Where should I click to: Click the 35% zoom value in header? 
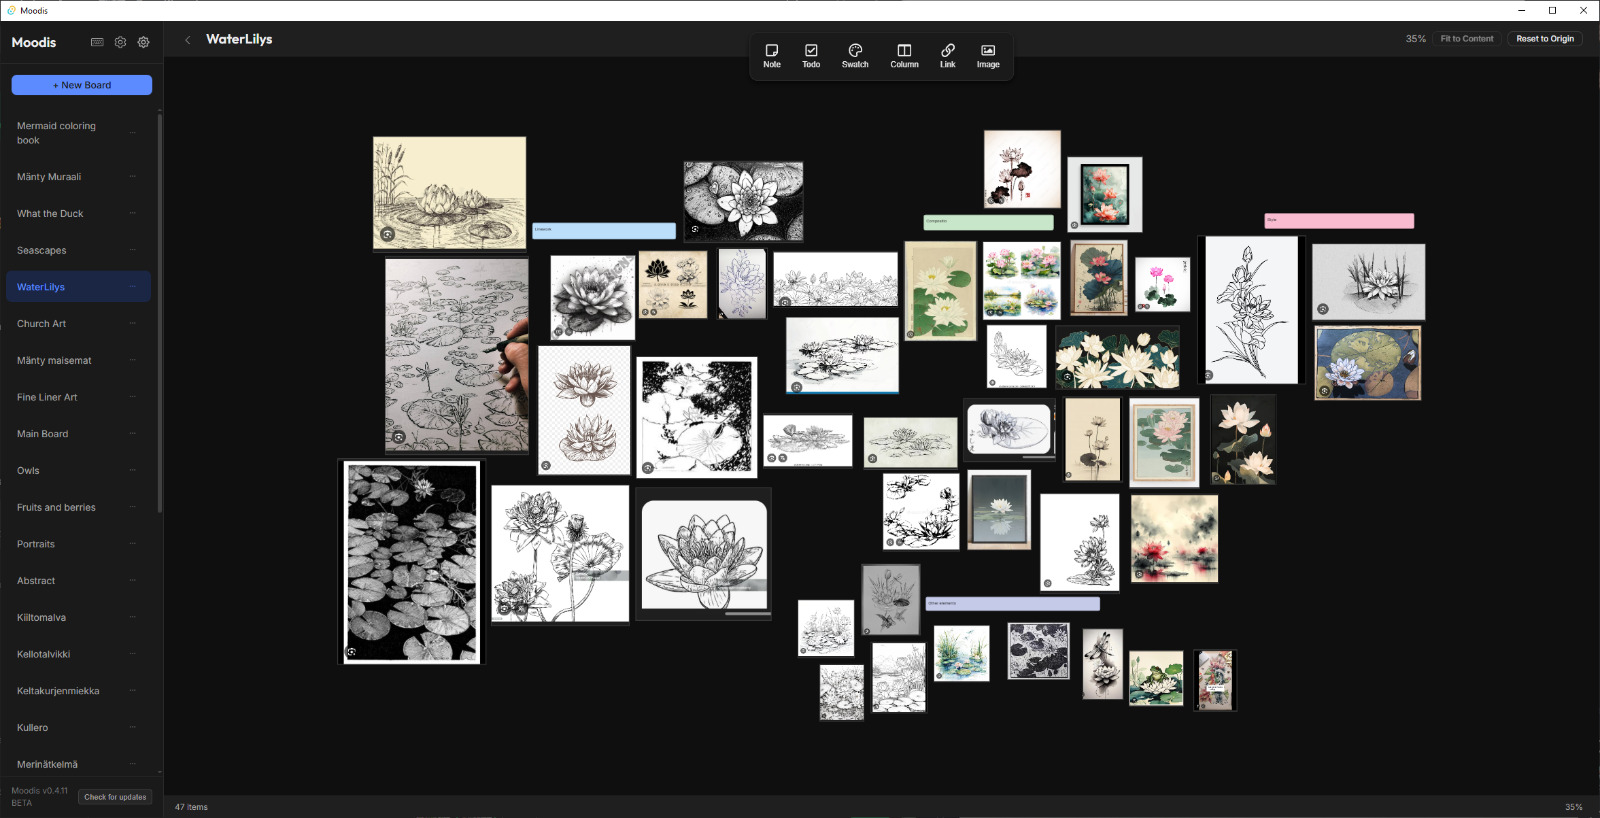point(1416,39)
